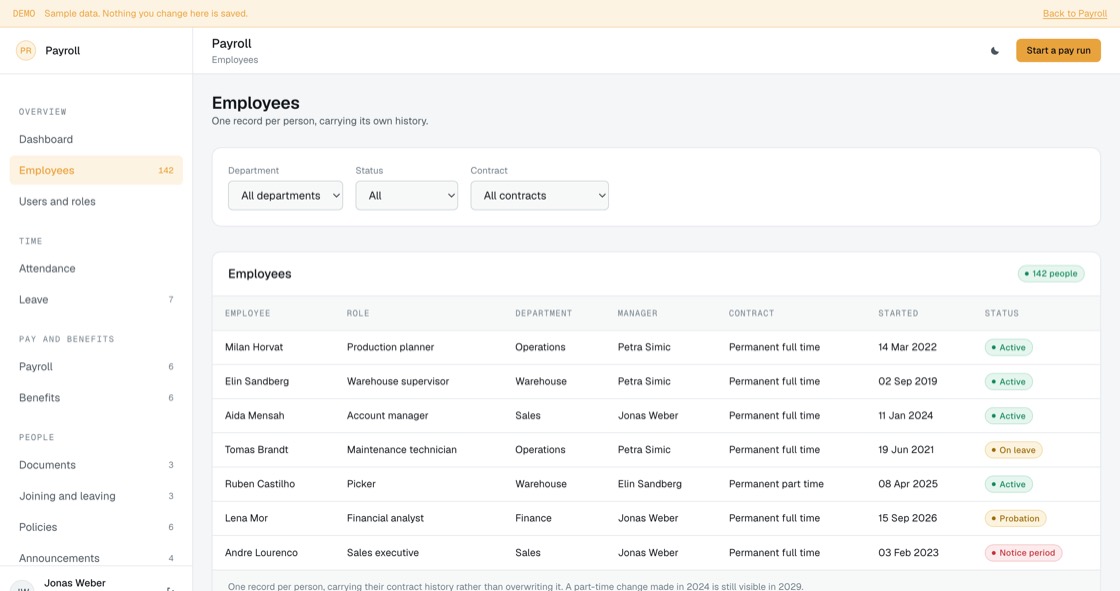Click the Account manager role cell
Screen dimensions: 1120x591
click(387, 416)
